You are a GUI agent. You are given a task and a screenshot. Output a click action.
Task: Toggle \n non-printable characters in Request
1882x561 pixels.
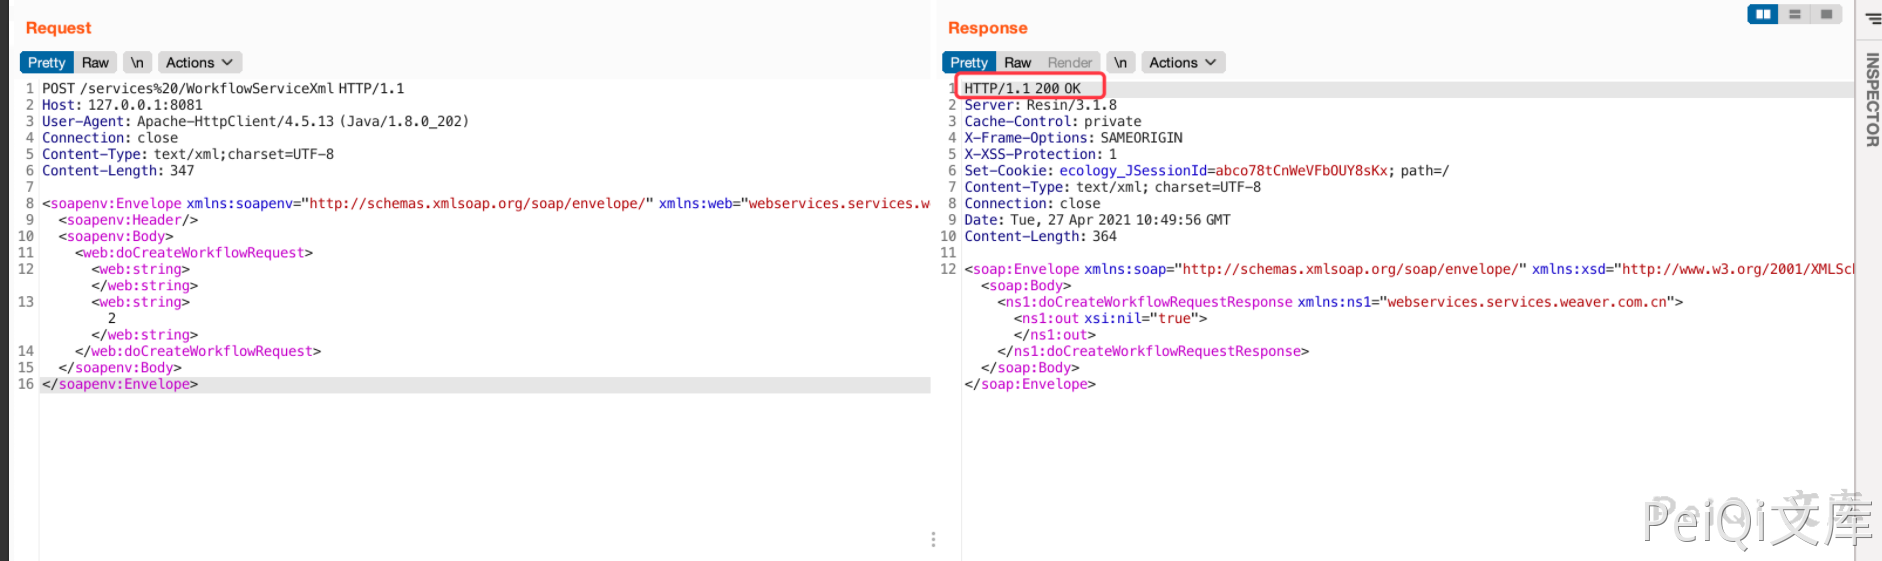(x=137, y=62)
